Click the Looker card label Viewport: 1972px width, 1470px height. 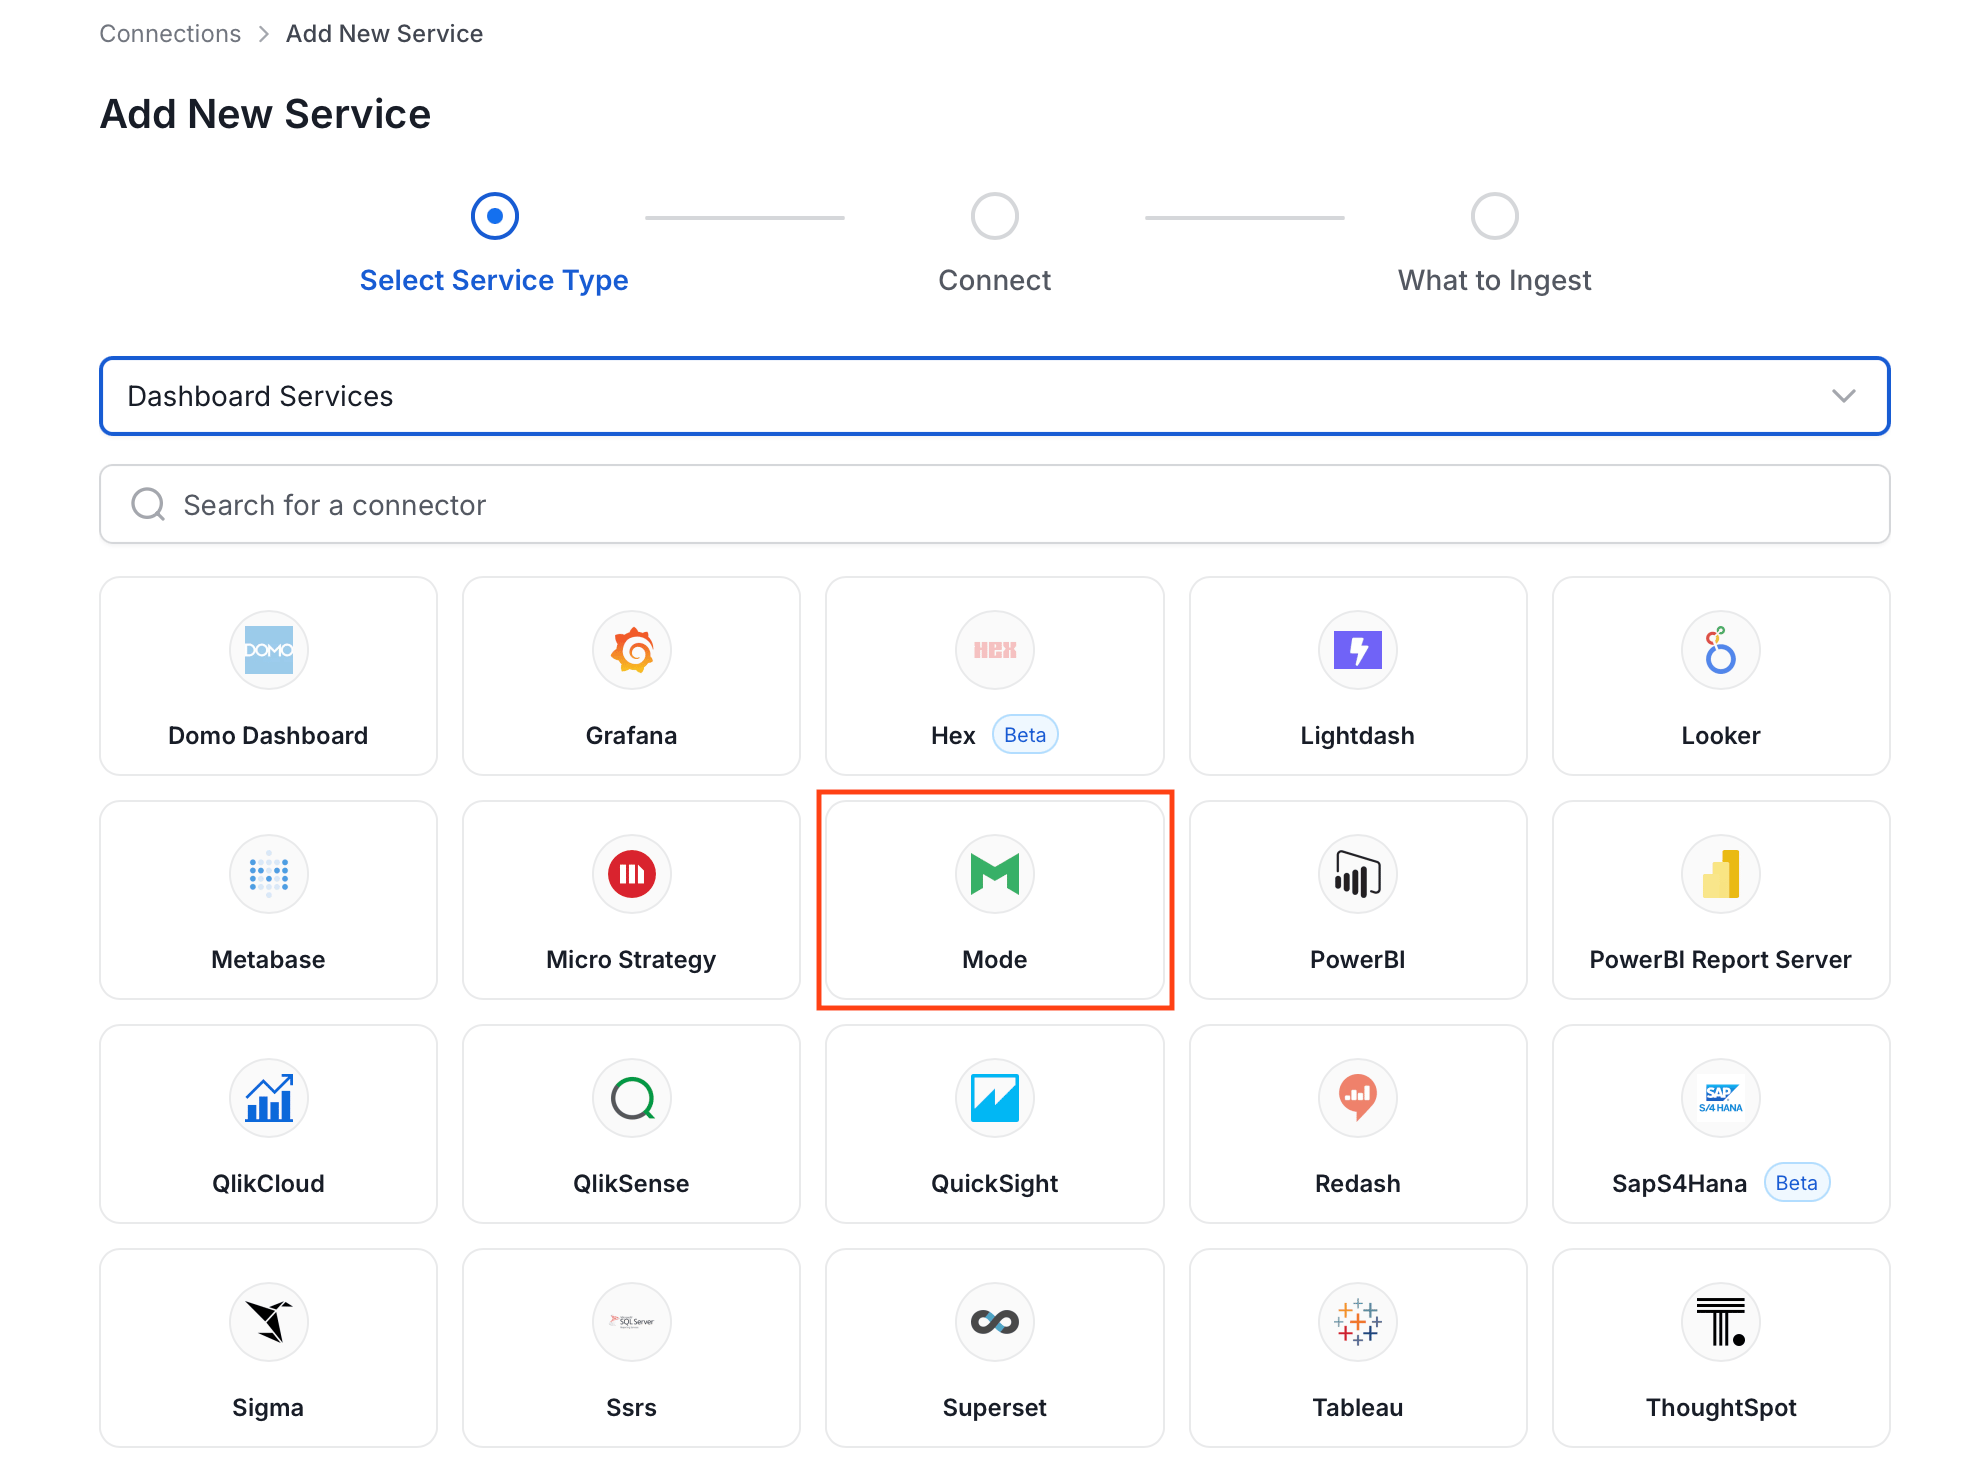[x=1720, y=735]
